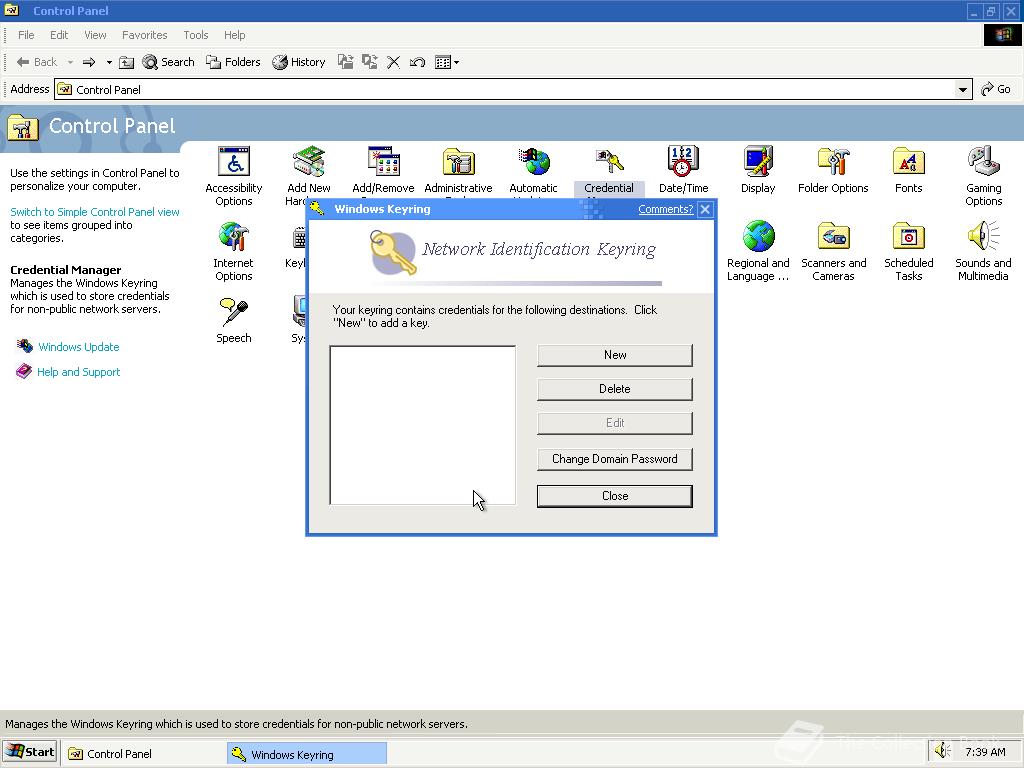Click the empty credentials list box

pyautogui.click(x=423, y=425)
